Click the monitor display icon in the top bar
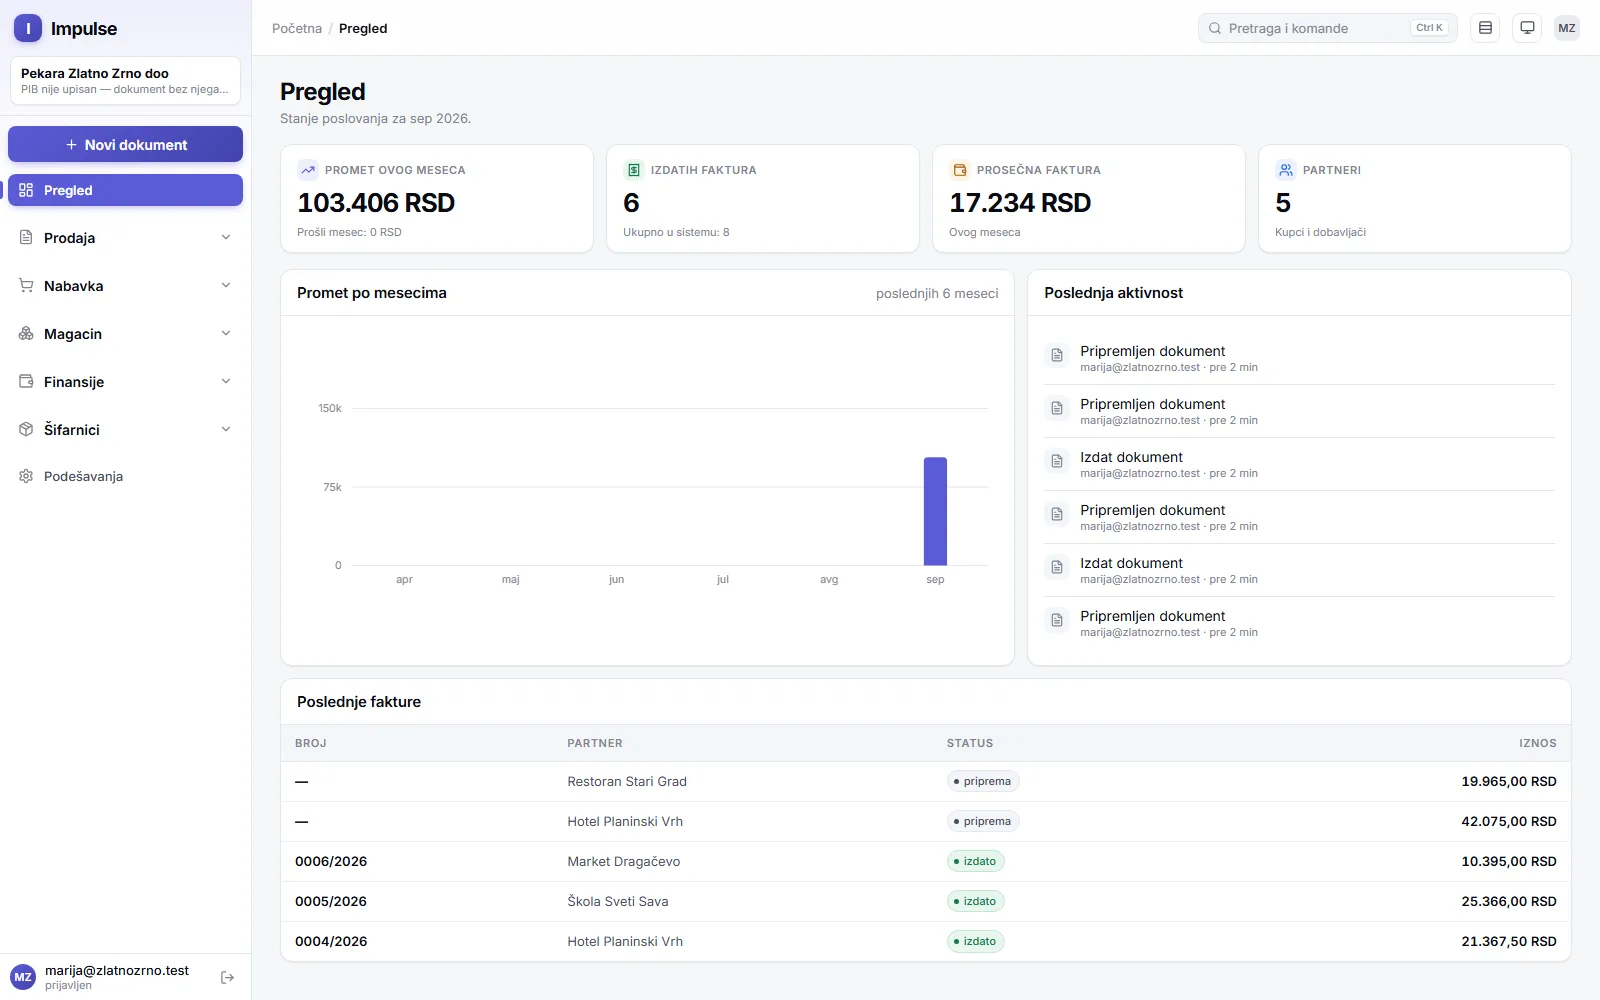Screen dimensions: 1600x1000 tap(1527, 28)
